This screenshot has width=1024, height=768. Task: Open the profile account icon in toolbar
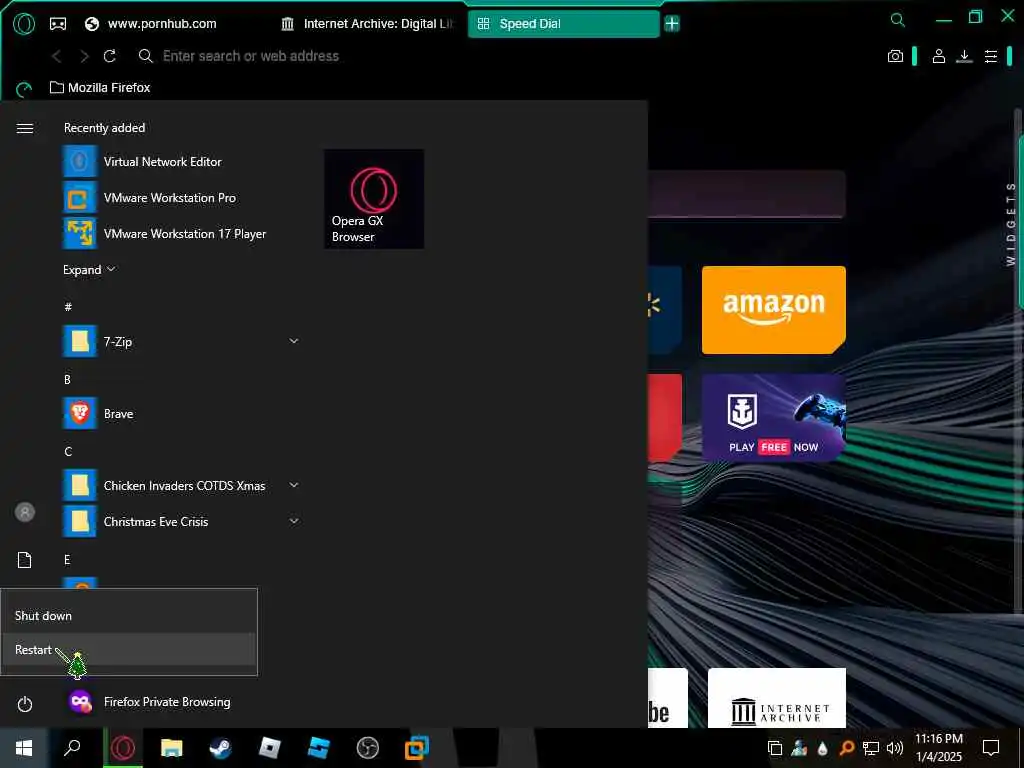(x=938, y=56)
